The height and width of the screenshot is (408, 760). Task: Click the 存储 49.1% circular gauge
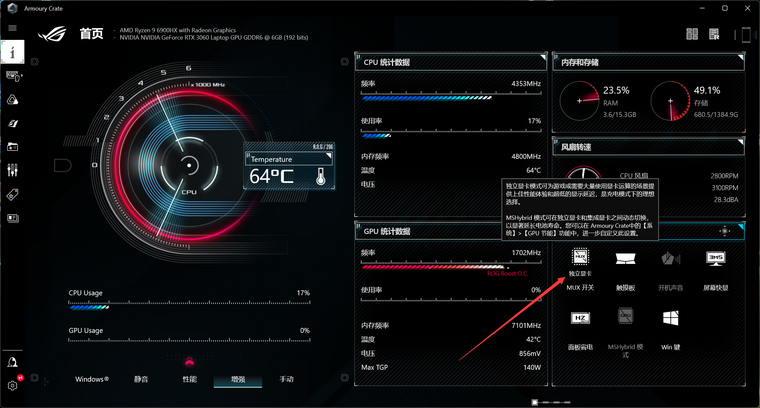670,101
